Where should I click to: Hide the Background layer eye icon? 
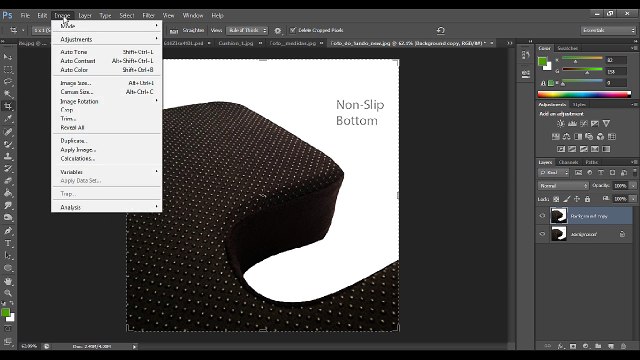[x=542, y=234]
